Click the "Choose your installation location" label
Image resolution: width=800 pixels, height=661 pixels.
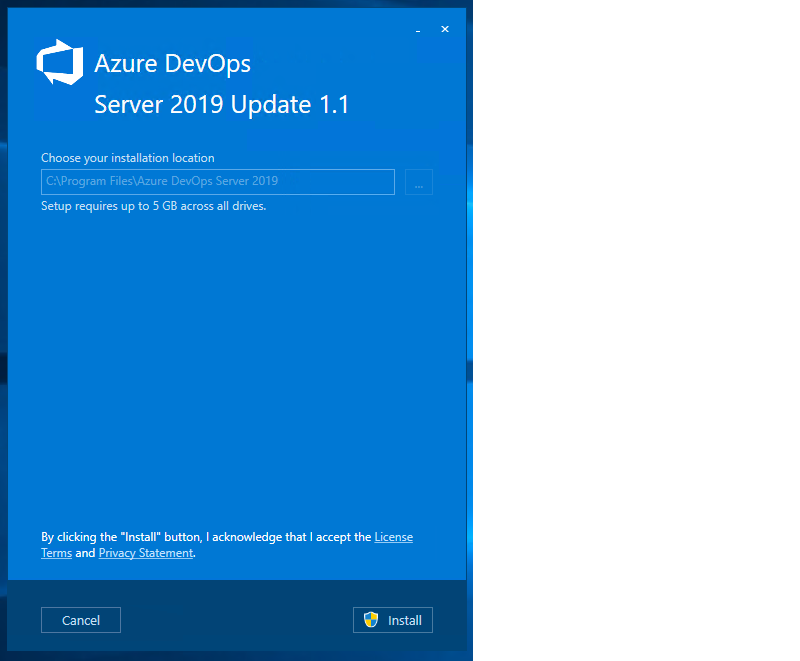pyautogui.click(x=128, y=158)
